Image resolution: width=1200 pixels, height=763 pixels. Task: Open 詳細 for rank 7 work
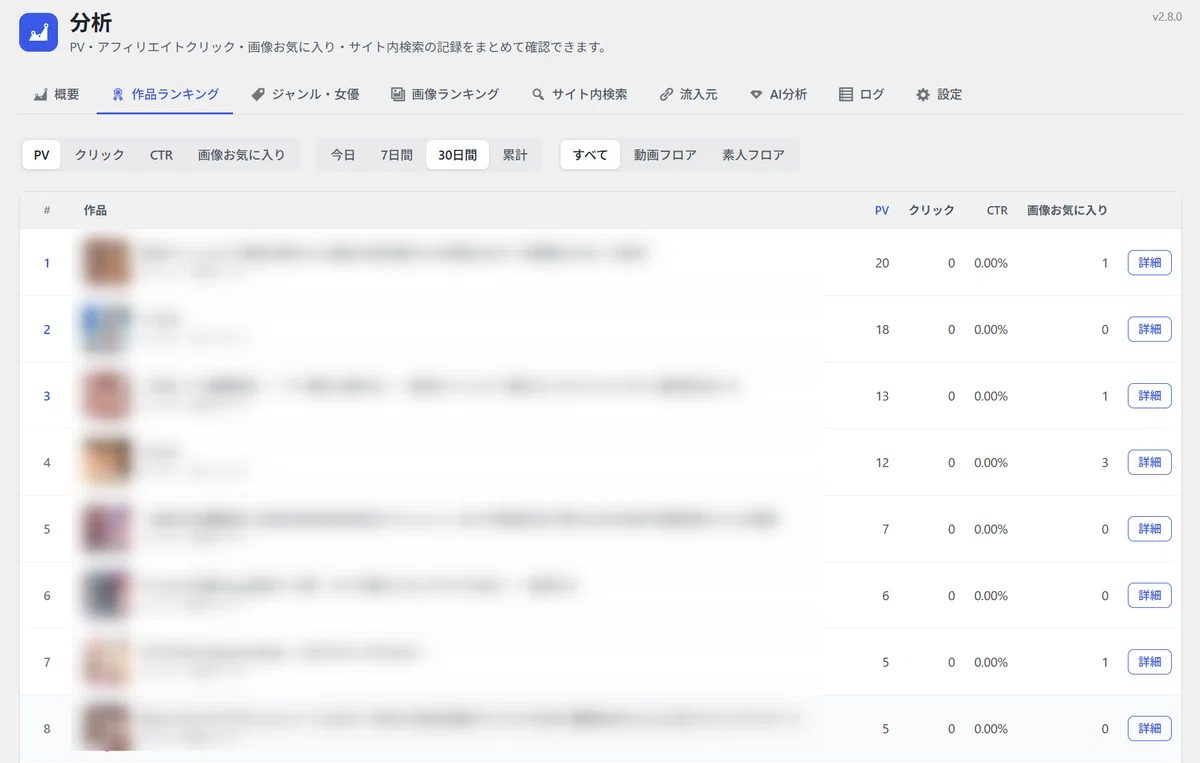tap(1150, 662)
